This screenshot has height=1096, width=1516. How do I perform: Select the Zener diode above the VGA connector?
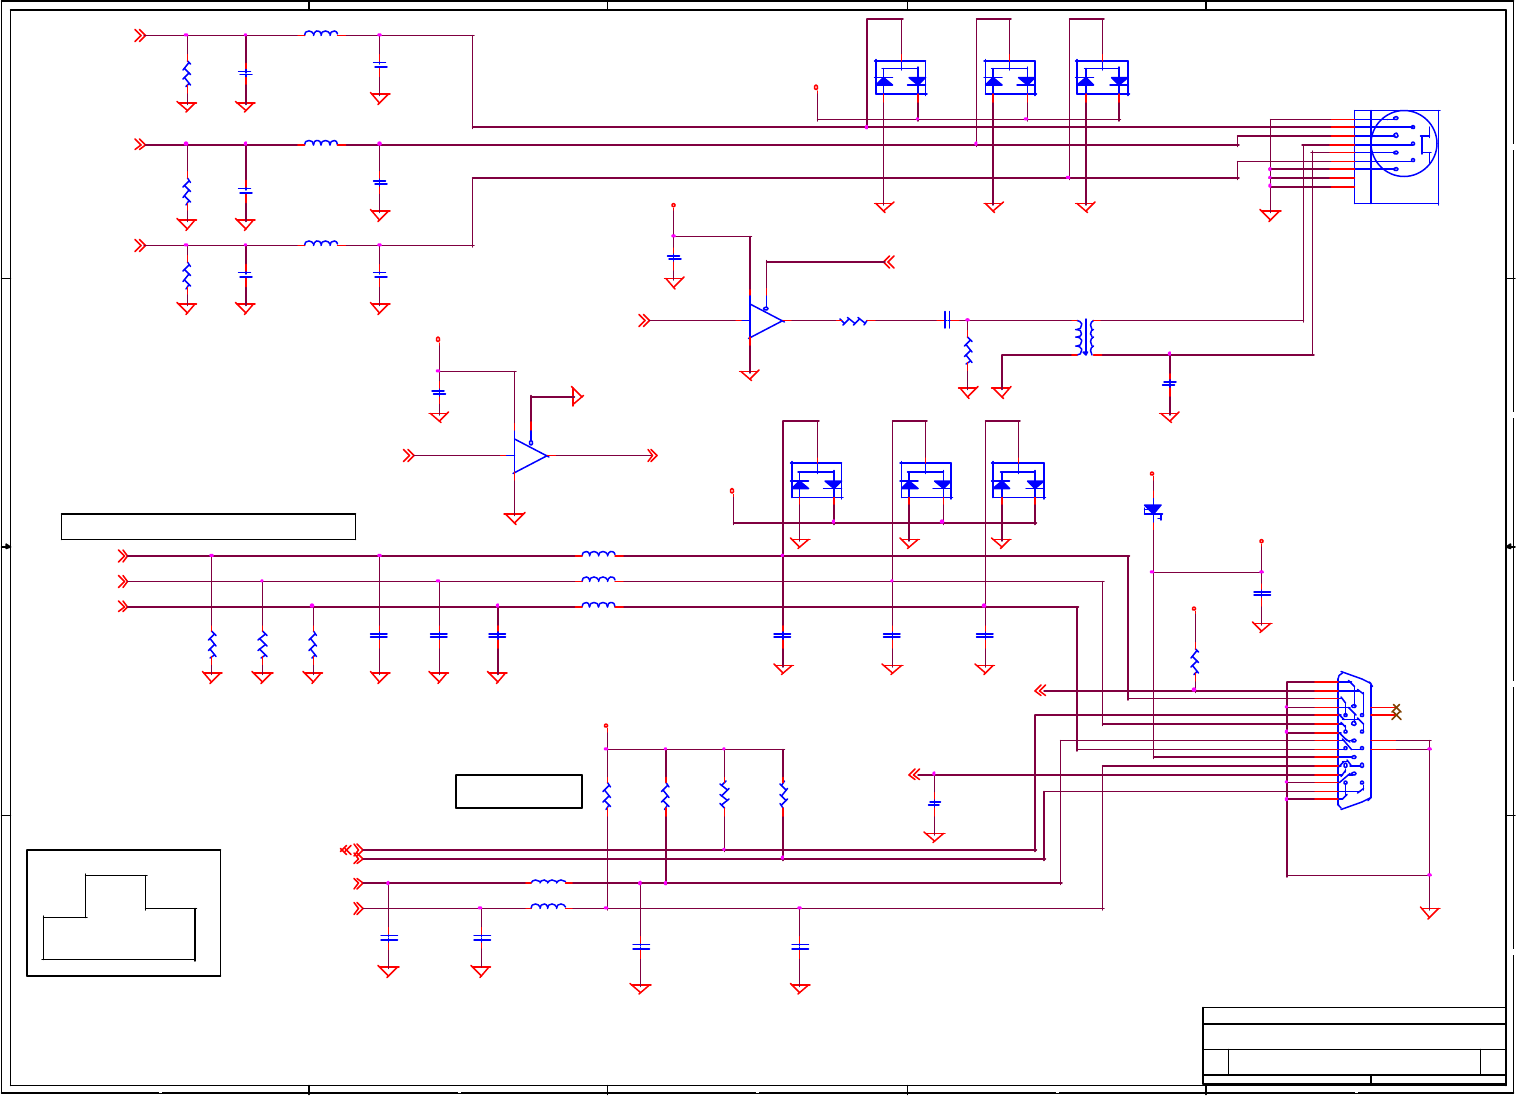[1153, 510]
